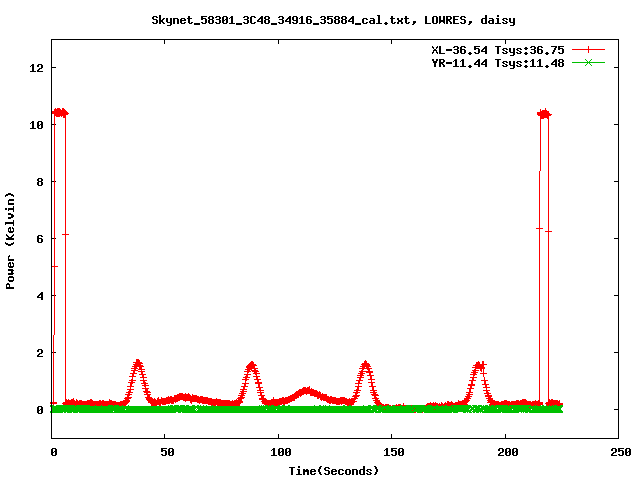The width and height of the screenshot is (640, 480).
Task: Click the y-axis tick label 10
Action: click(36, 125)
